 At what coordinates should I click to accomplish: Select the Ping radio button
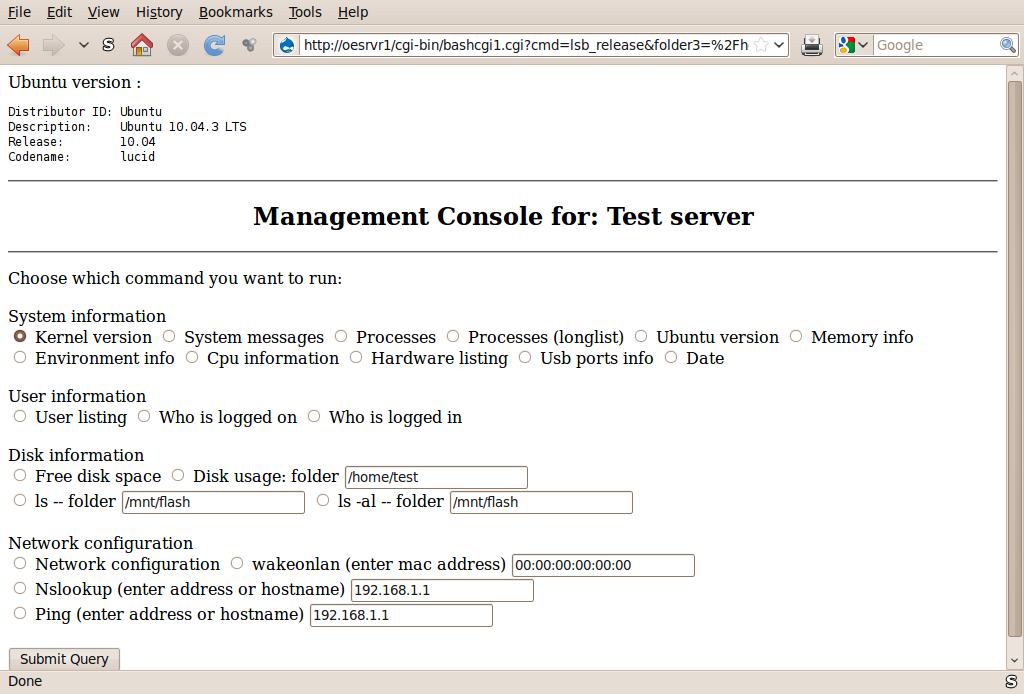coord(20,613)
